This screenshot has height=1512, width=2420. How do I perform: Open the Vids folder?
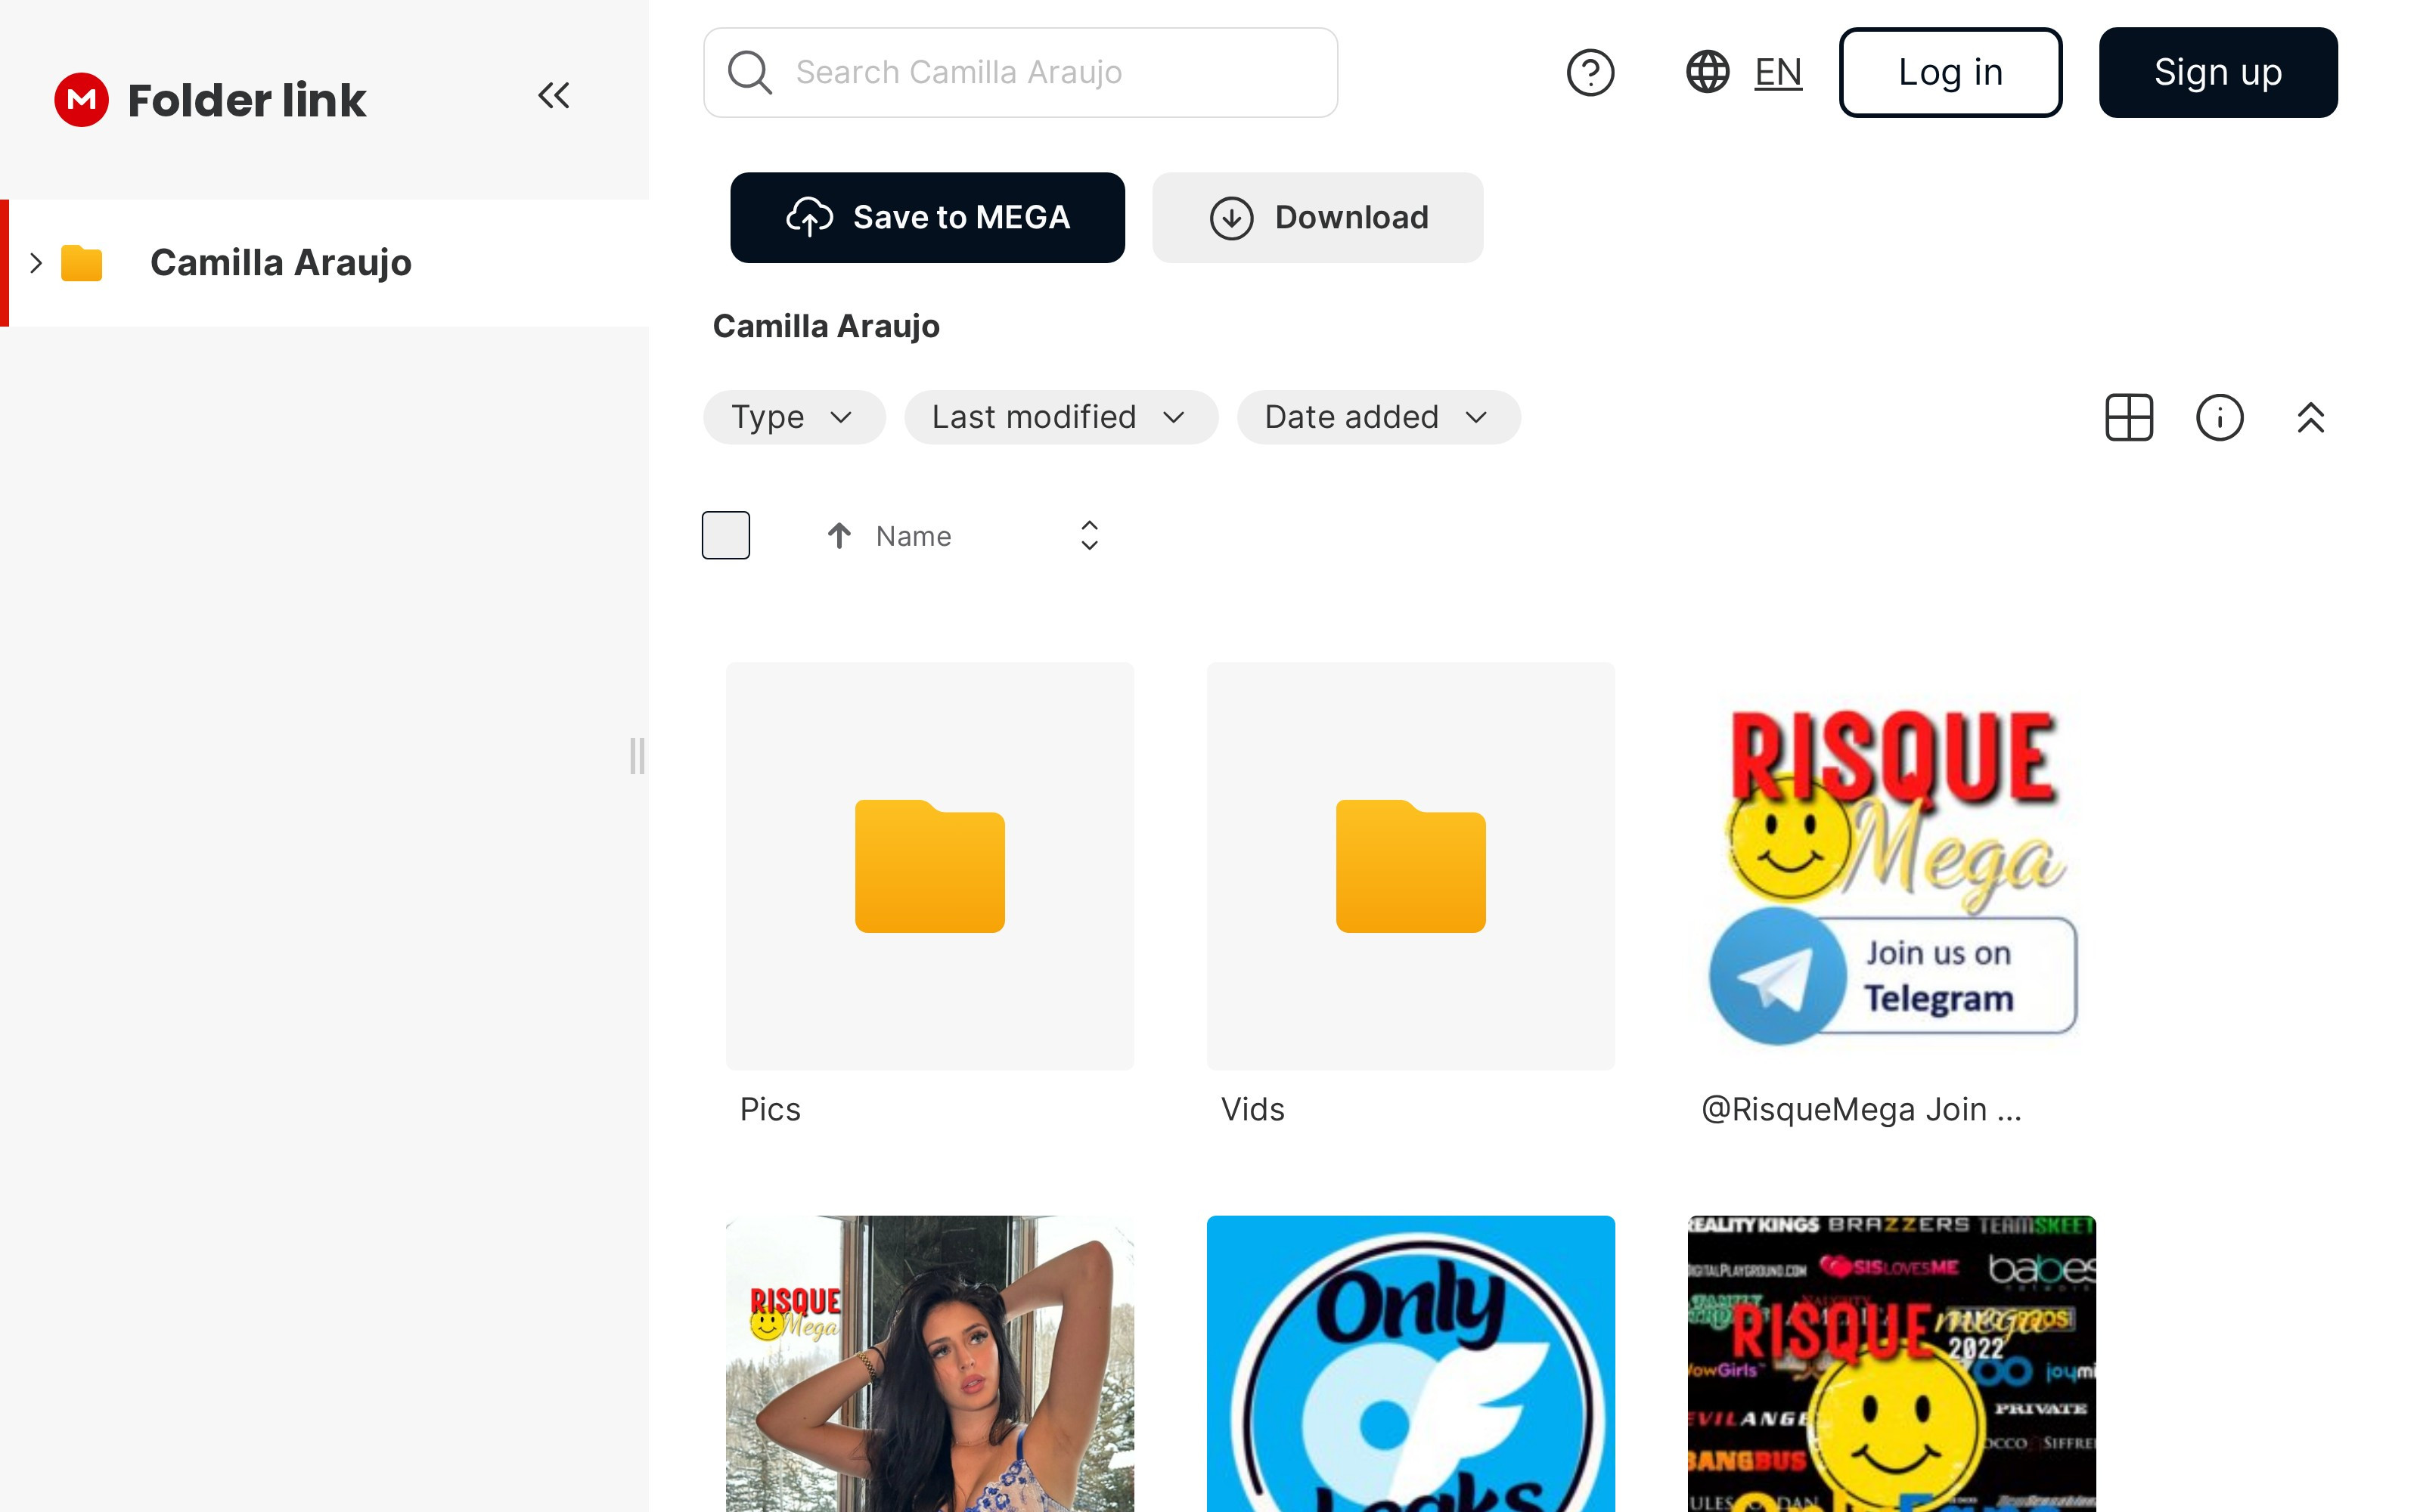(x=1411, y=866)
